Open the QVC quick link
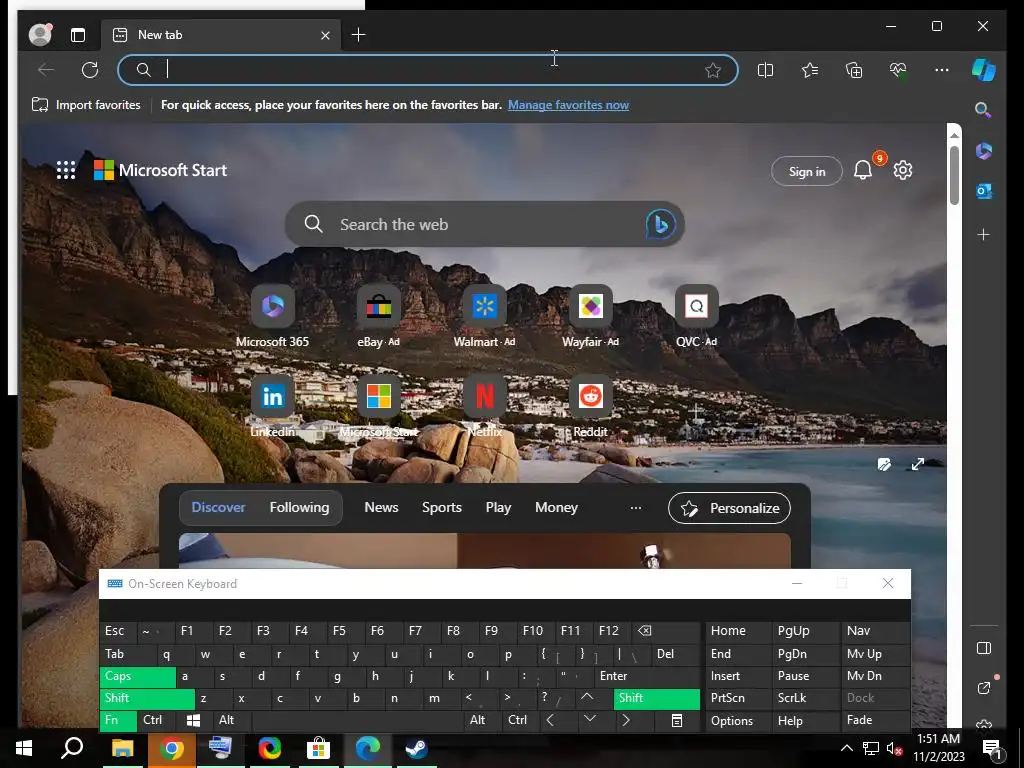 [x=696, y=317]
